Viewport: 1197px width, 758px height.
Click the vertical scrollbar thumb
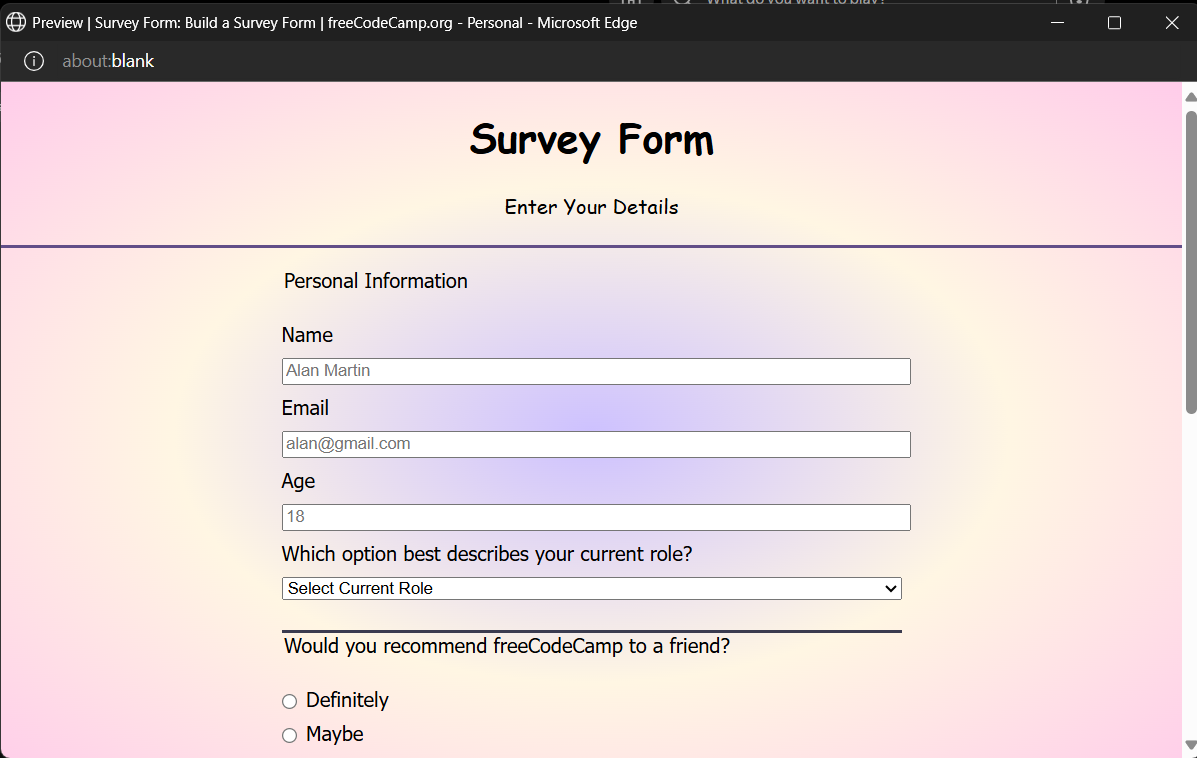click(x=1190, y=260)
